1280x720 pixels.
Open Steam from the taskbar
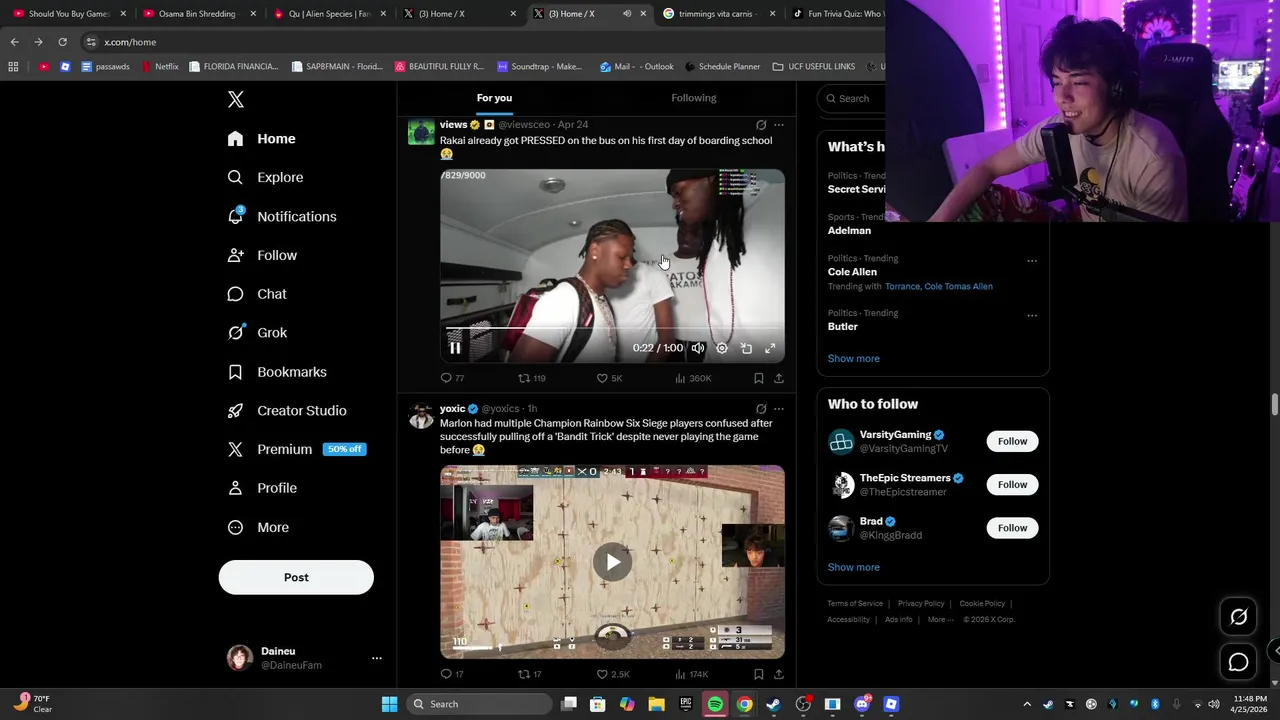[773, 704]
